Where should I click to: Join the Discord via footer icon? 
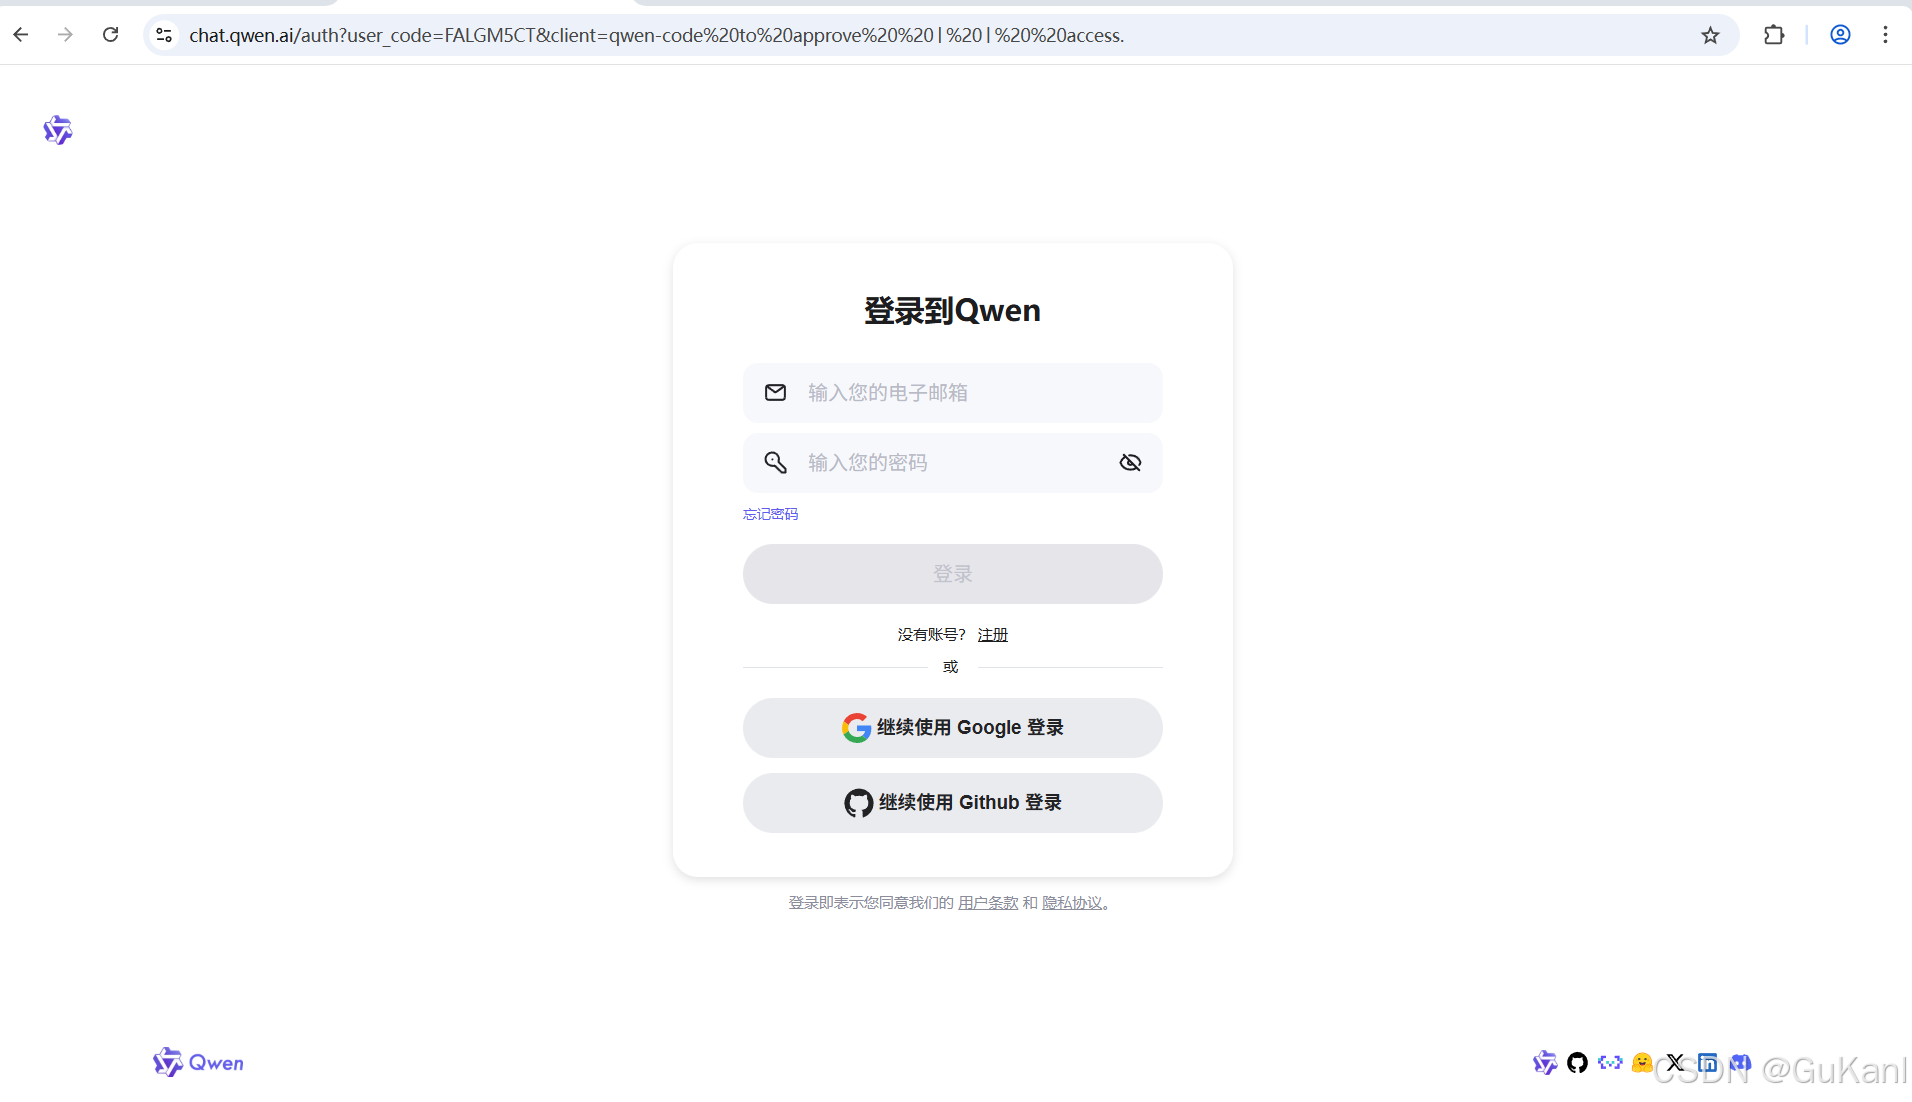[1742, 1062]
